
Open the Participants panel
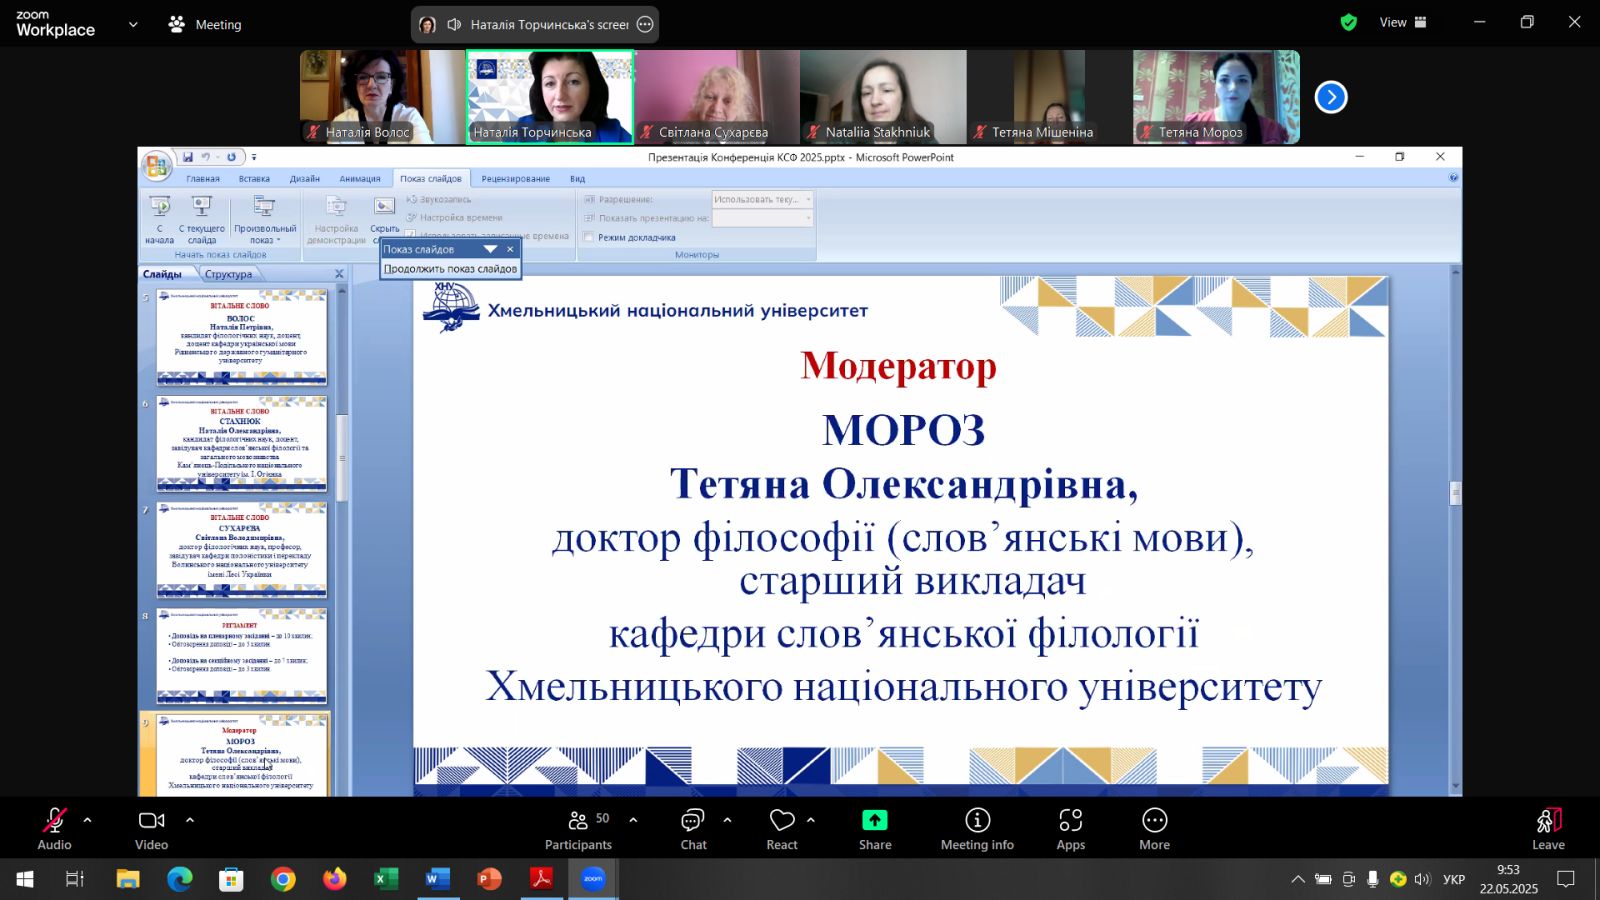click(x=578, y=821)
